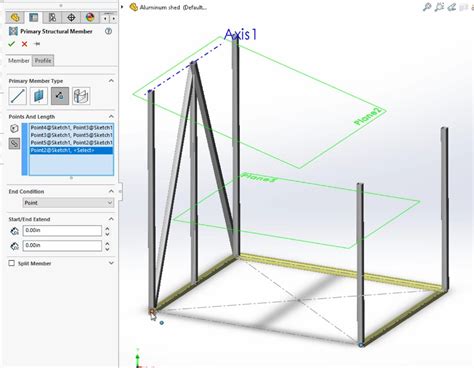Select Point3@Sketch1, Point5@Sketch1 list entry
Viewport: 474px width, 368px height.
point(71,135)
